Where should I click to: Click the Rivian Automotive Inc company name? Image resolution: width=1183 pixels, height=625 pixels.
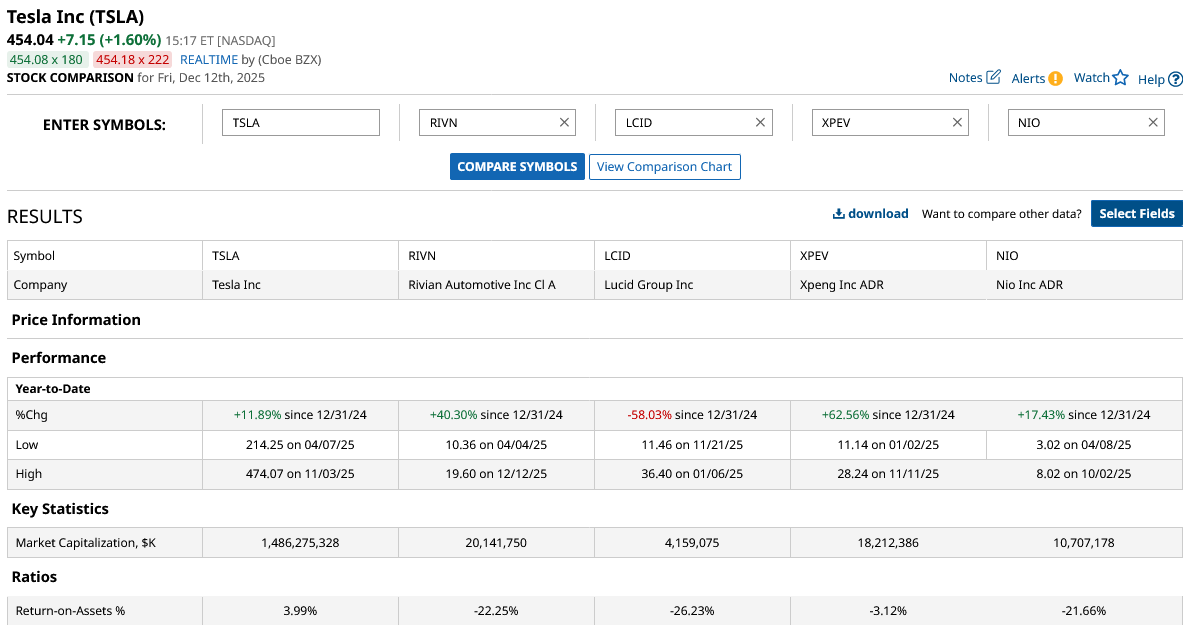[x=482, y=285]
